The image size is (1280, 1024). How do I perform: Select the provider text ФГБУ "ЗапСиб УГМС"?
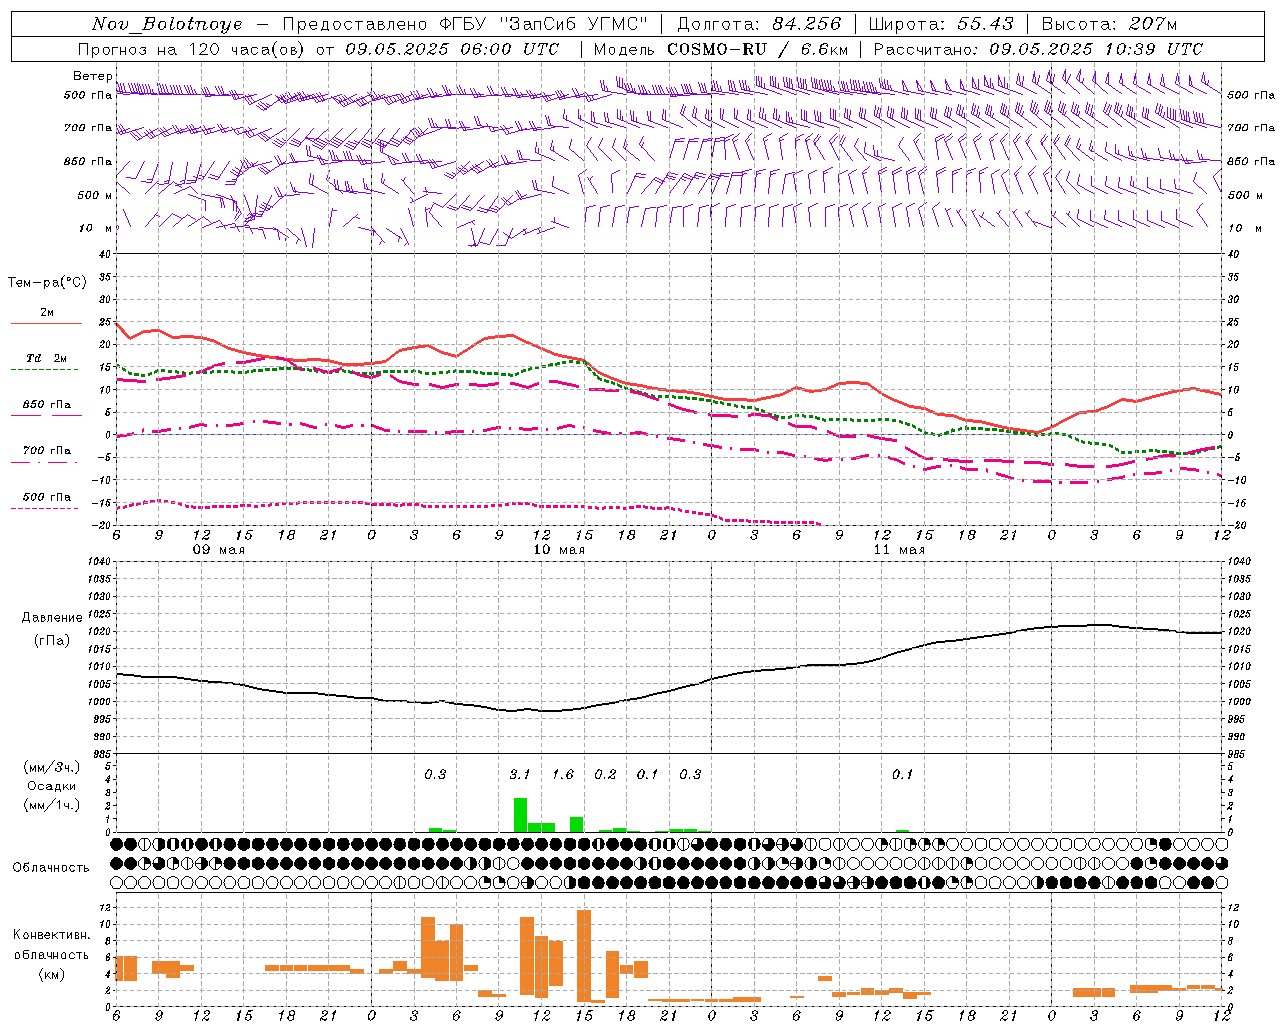(x=543, y=24)
